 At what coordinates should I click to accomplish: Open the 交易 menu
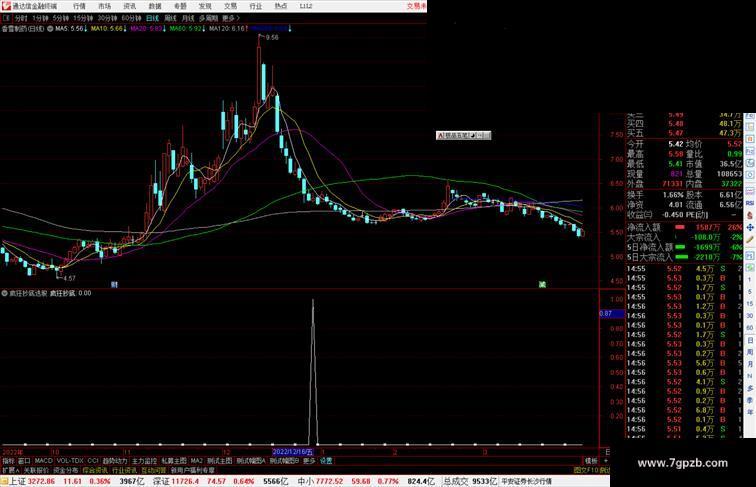(230, 6)
